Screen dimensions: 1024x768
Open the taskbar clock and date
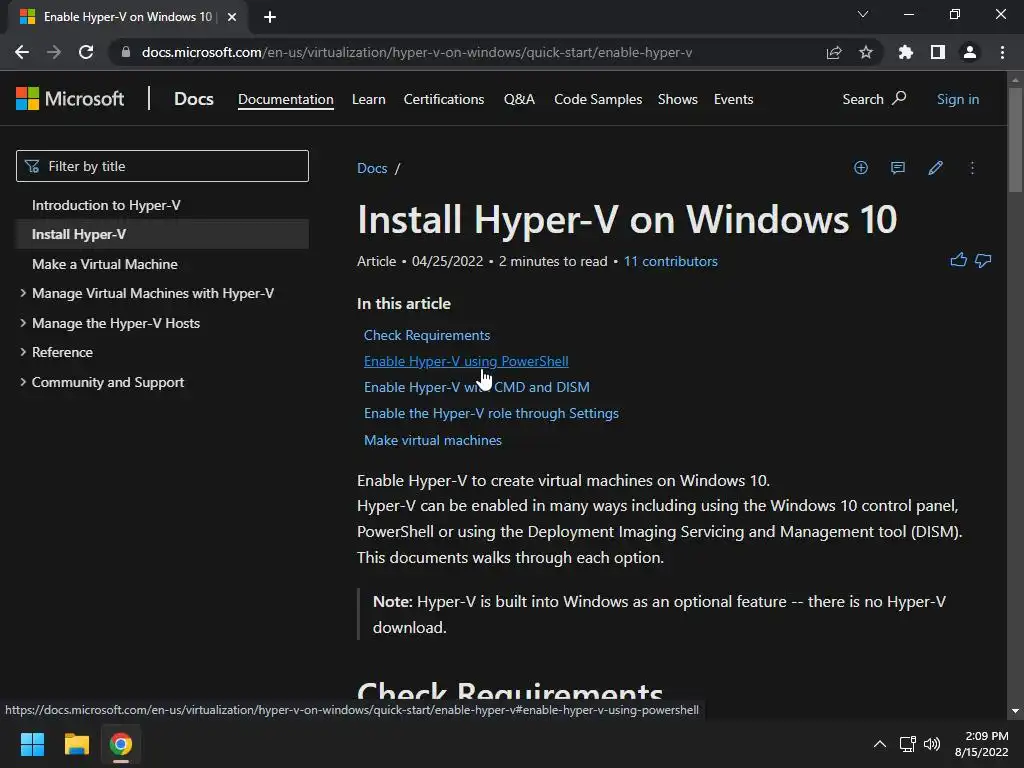coord(982,744)
